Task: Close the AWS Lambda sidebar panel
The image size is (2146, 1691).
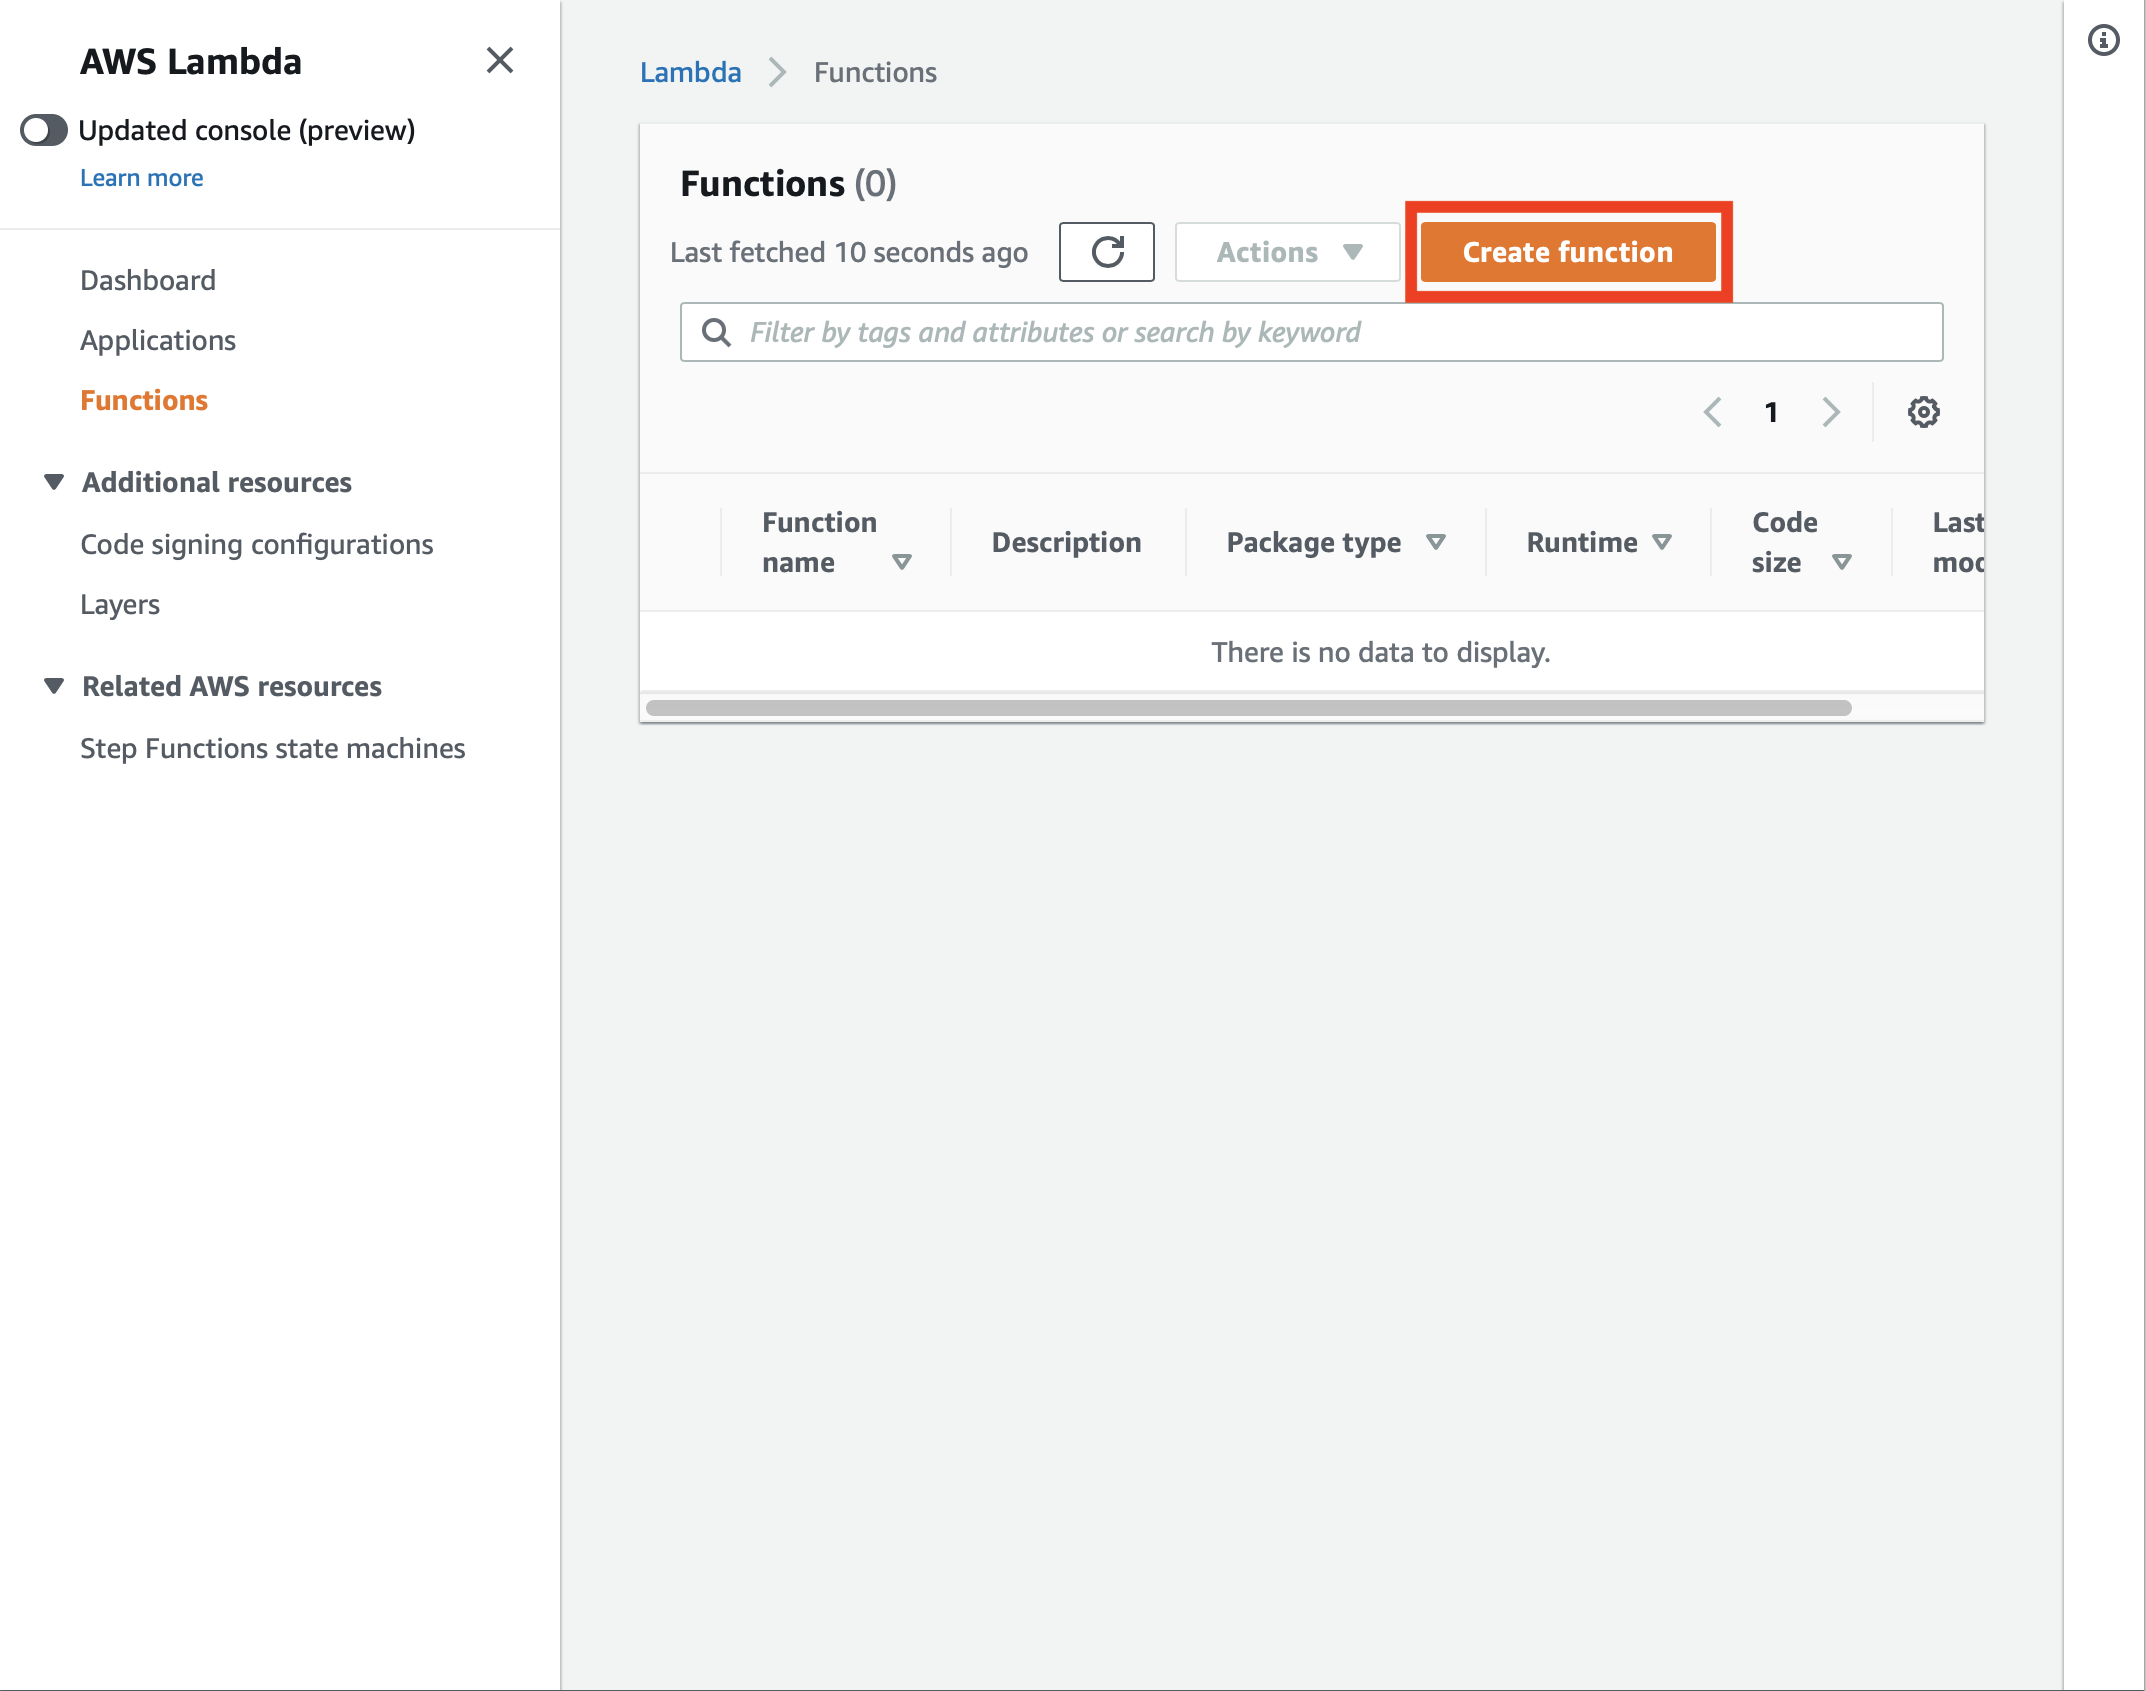Action: pos(499,61)
